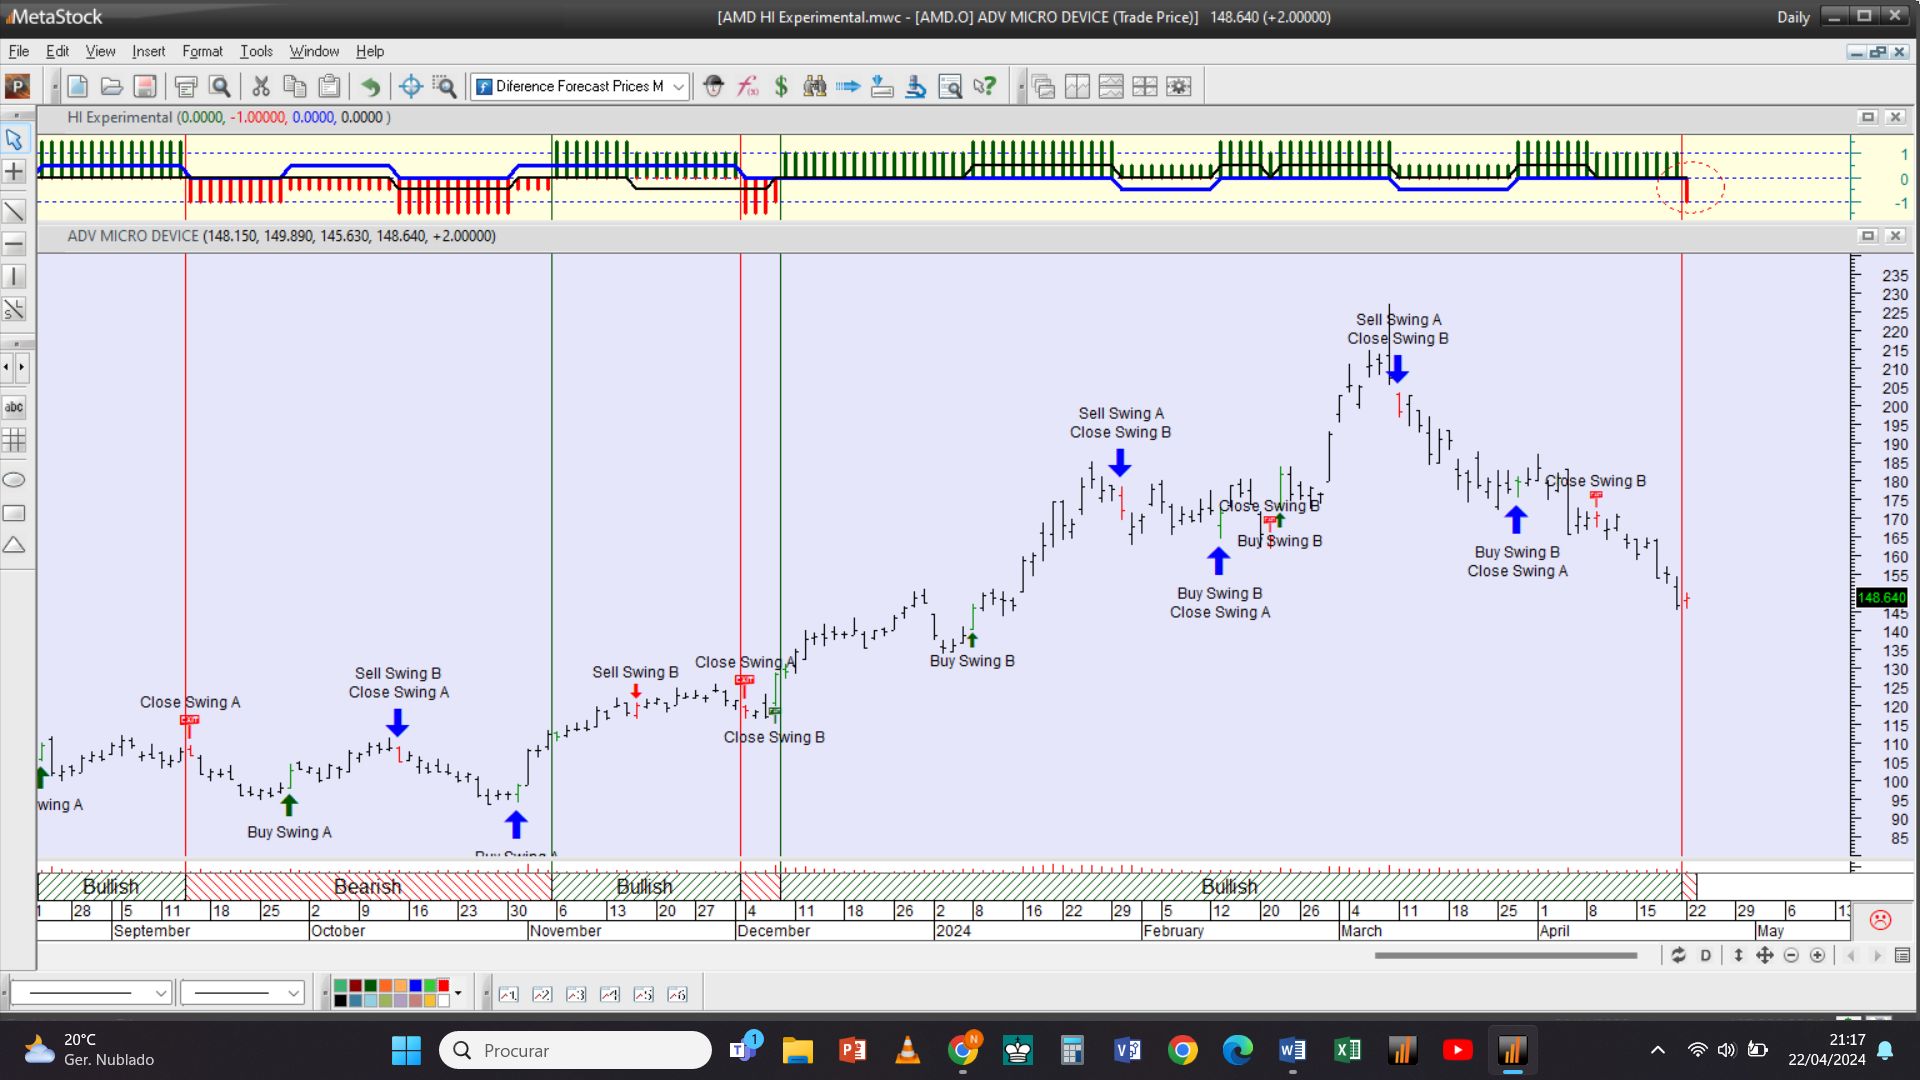The height and width of the screenshot is (1080, 1920).
Task: Click the zoom in plus button
Action: pyautogui.click(x=1818, y=955)
